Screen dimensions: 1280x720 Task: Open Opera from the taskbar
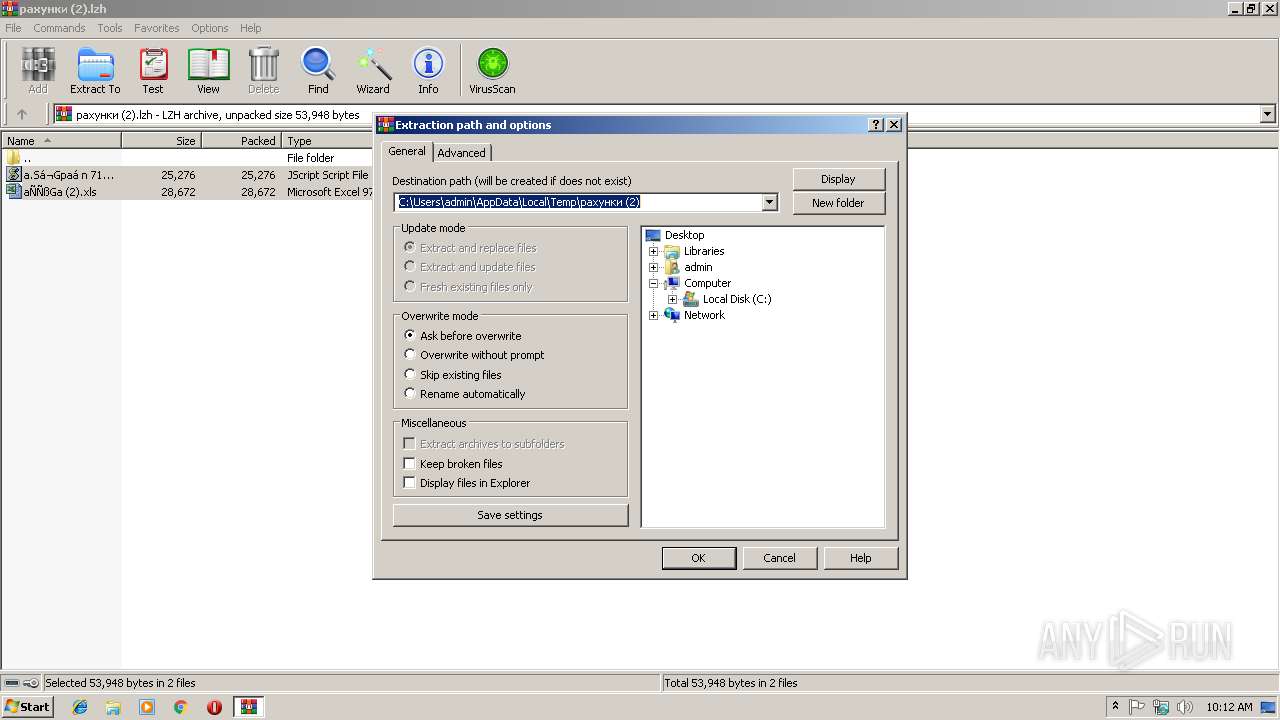214,707
